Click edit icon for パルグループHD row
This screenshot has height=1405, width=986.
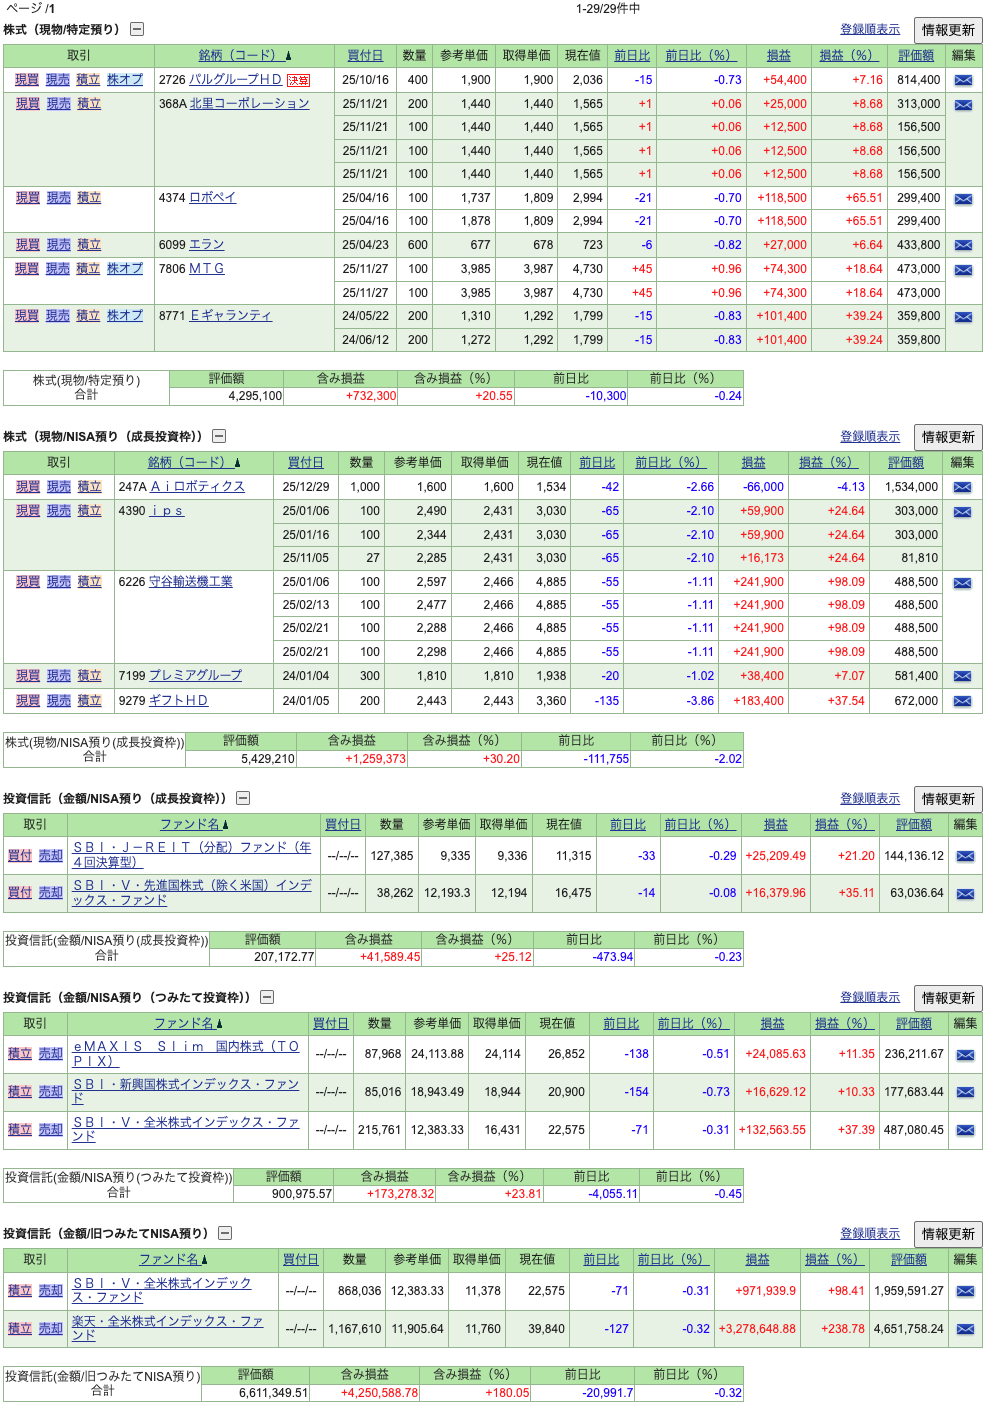pos(963,80)
